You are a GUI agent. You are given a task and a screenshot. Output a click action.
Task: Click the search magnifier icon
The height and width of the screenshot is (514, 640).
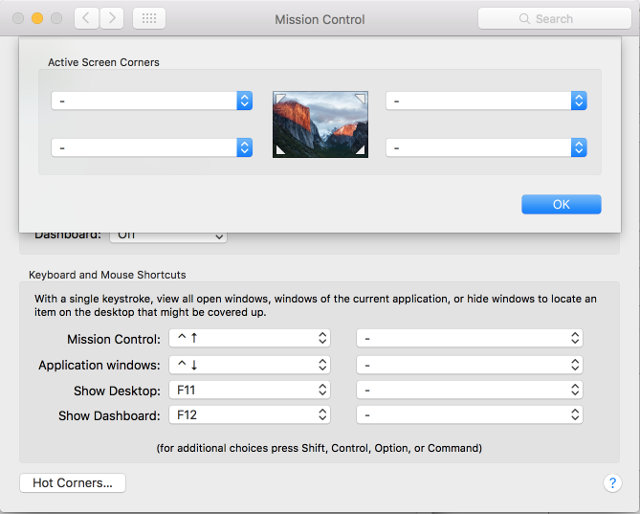tap(524, 19)
